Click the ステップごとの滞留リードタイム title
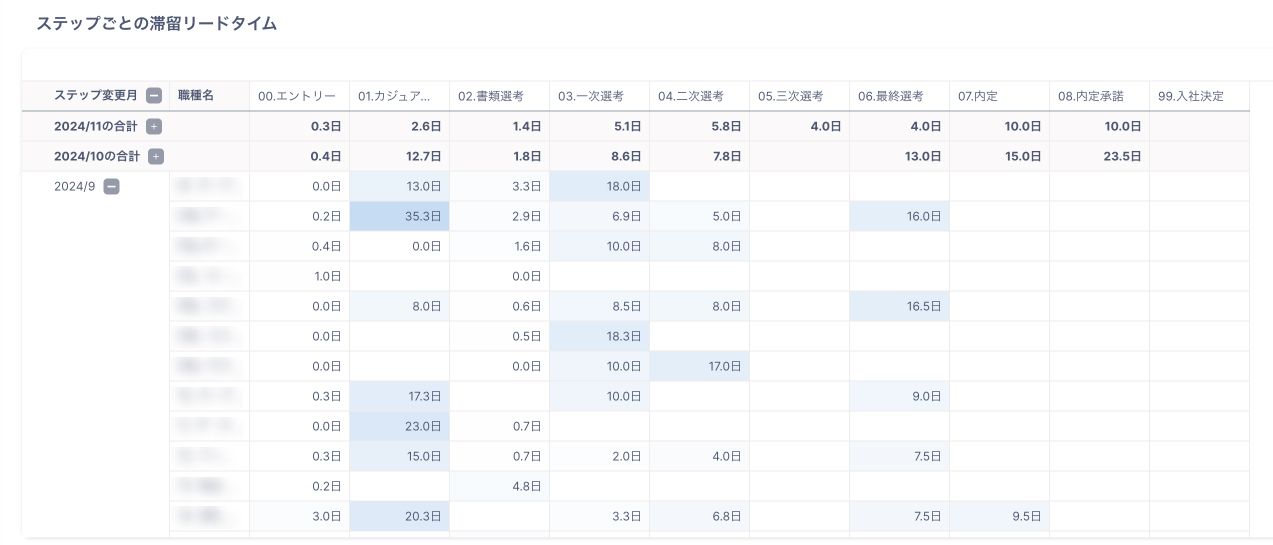This screenshot has width=1273, height=545. (x=157, y=24)
